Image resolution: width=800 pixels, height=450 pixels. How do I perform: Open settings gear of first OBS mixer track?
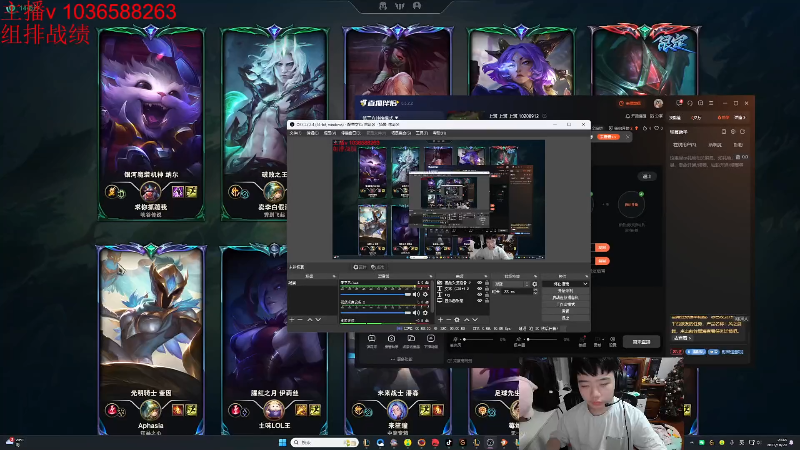(x=425, y=294)
